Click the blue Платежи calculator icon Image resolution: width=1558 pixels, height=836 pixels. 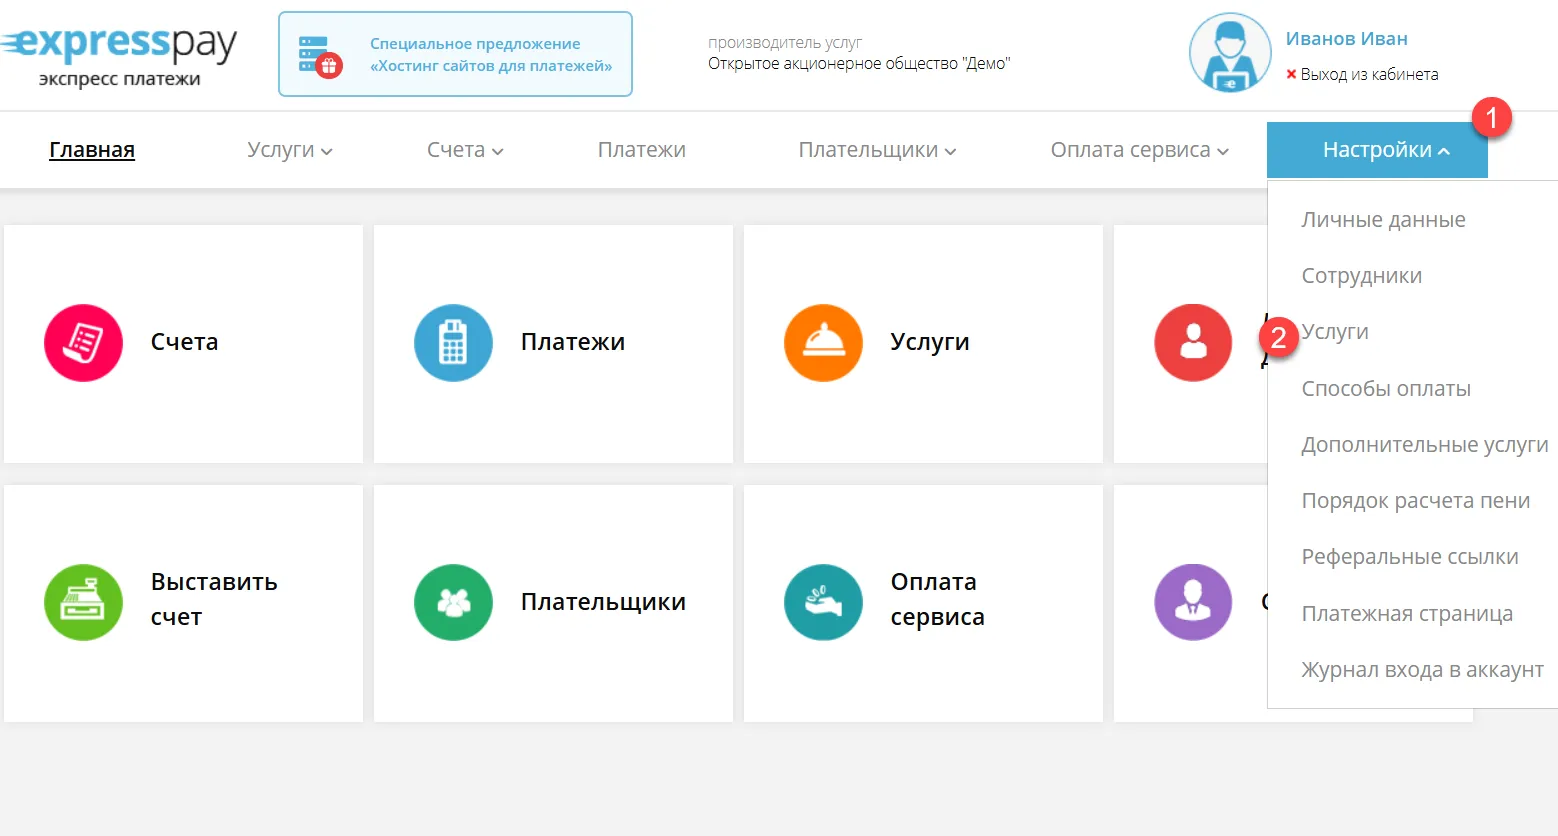point(453,342)
